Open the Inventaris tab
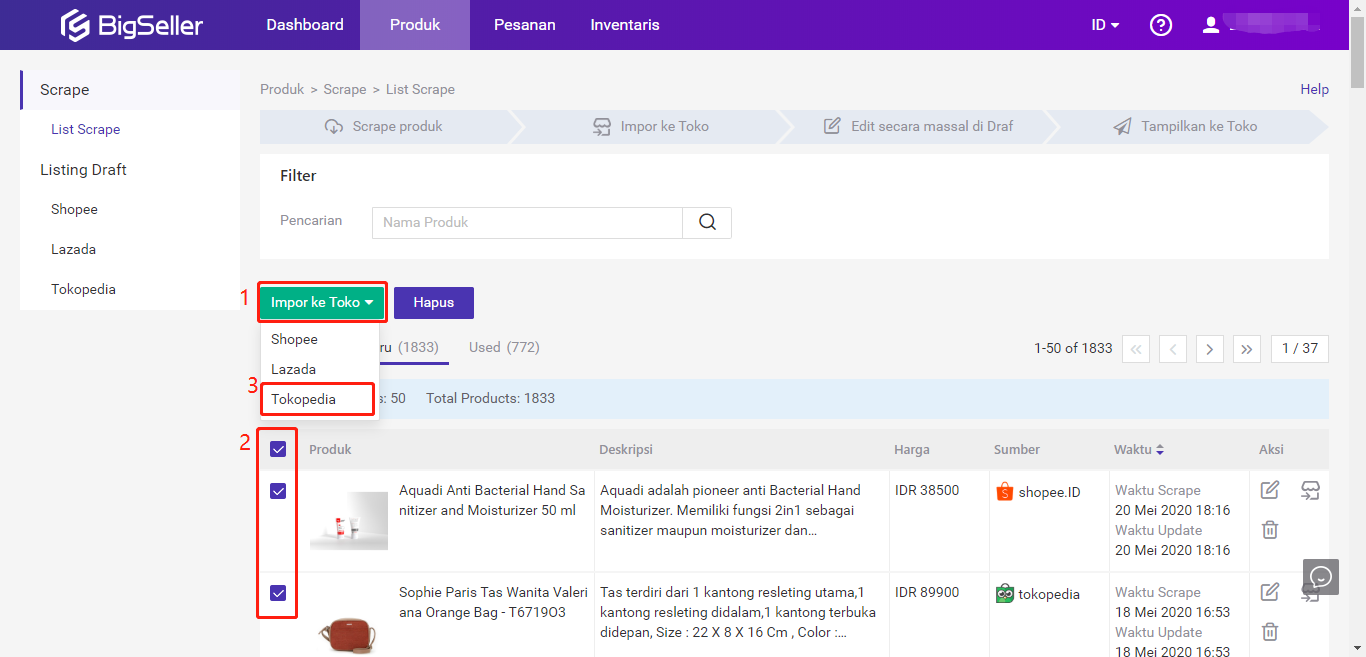 click(x=625, y=25)
